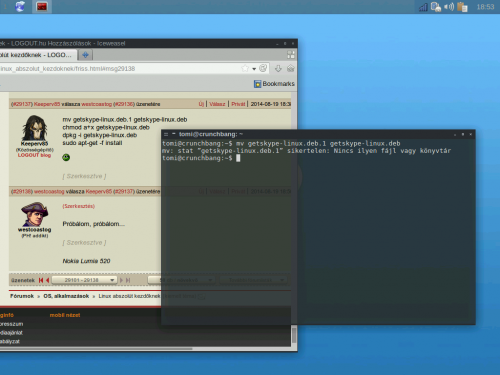Go to previous messages page red arrow
500x375 pixels.
click(47, 280)
